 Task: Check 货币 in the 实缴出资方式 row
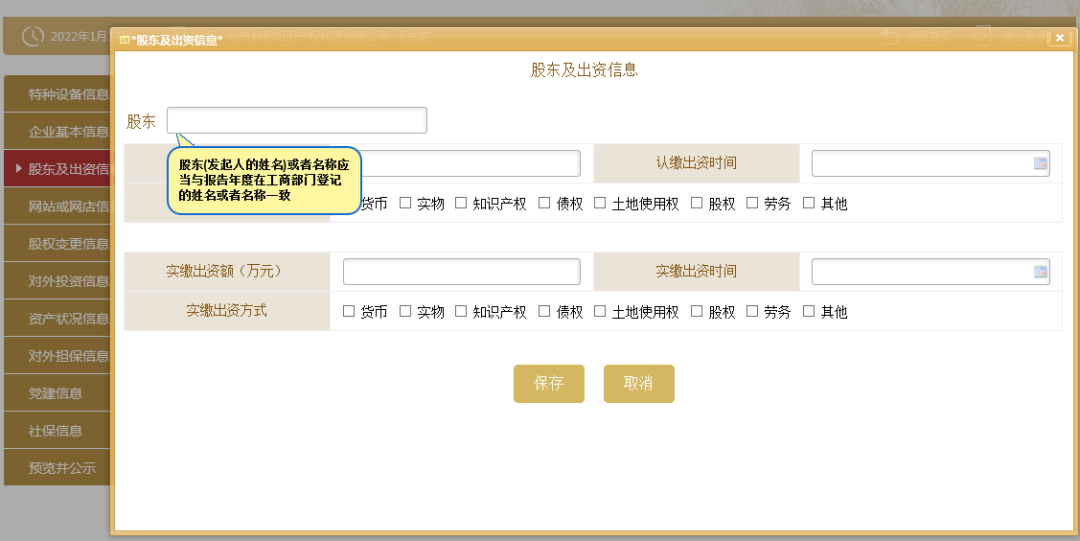point(349,312)
